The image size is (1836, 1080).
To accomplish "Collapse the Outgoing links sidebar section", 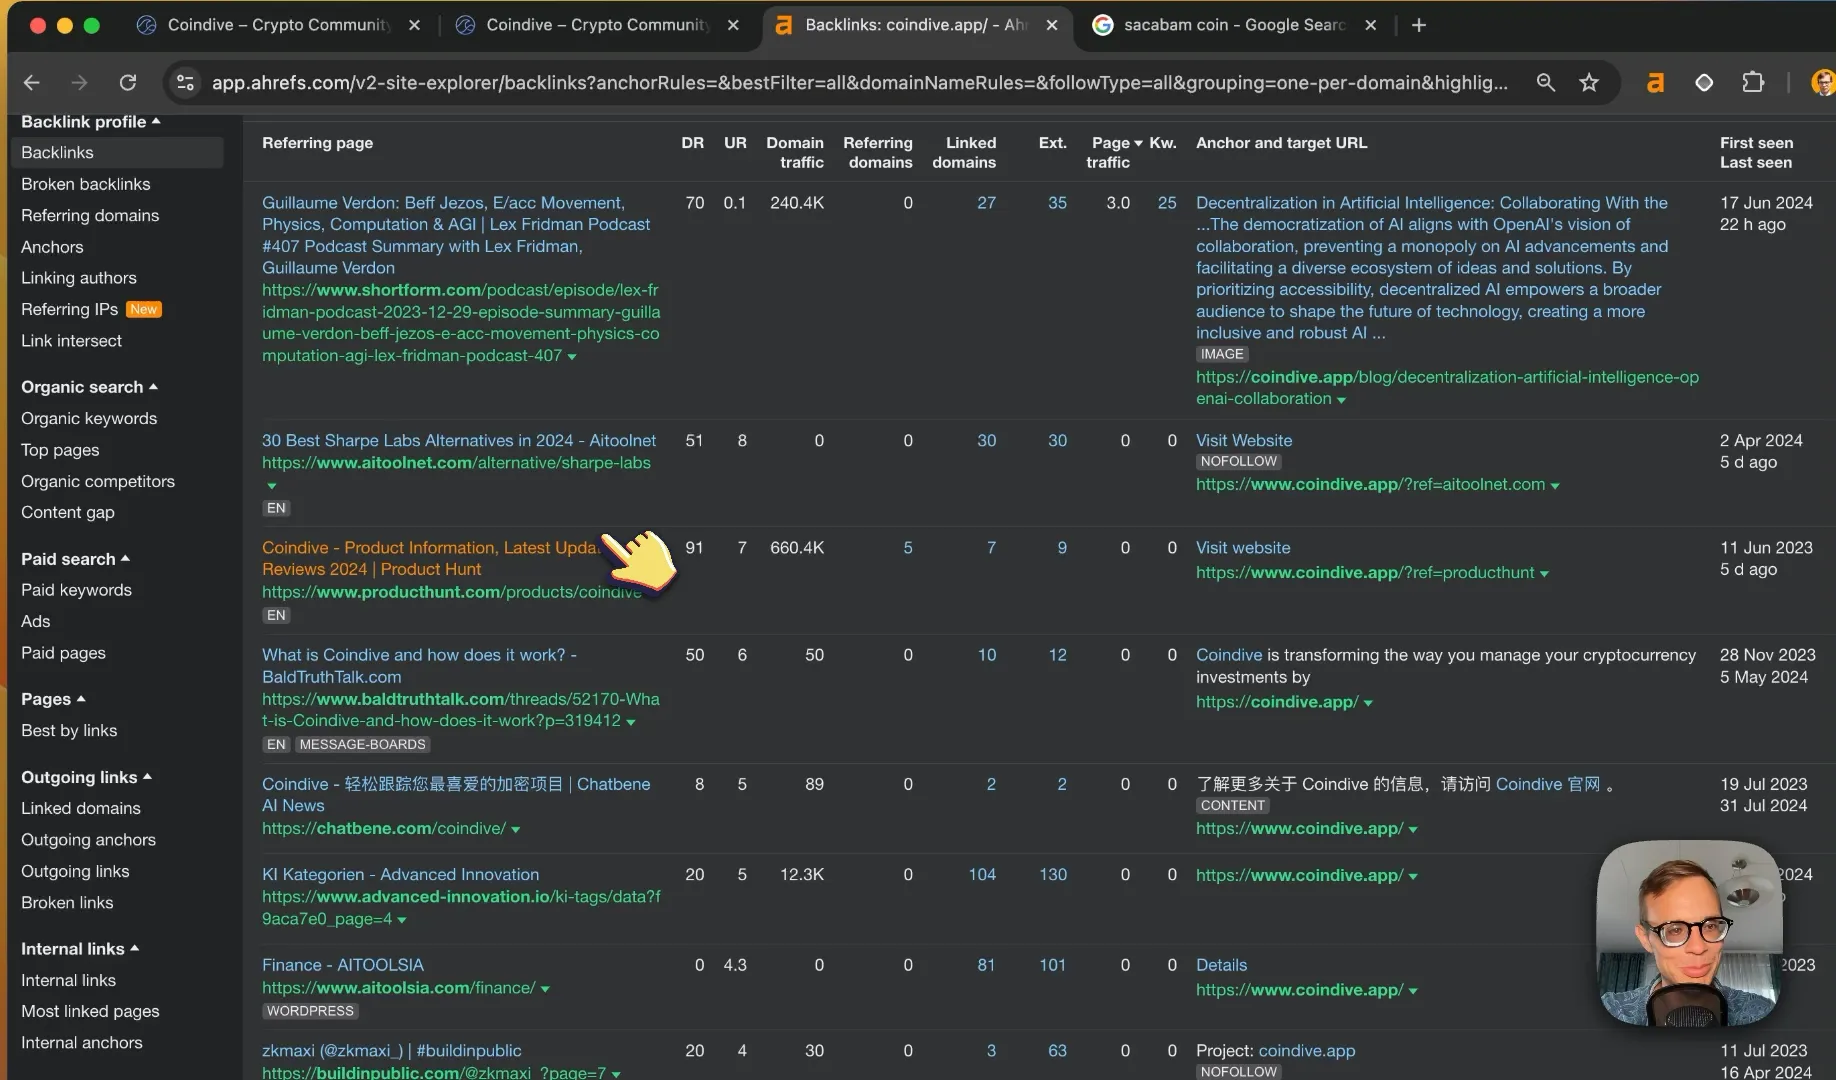I will [x=86, y=777].
